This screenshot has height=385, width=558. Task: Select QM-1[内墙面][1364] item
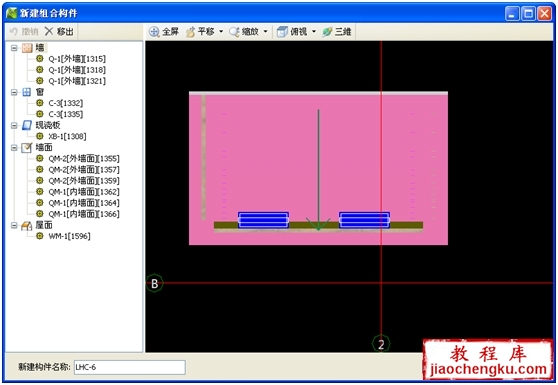click(x=84, y=203)
